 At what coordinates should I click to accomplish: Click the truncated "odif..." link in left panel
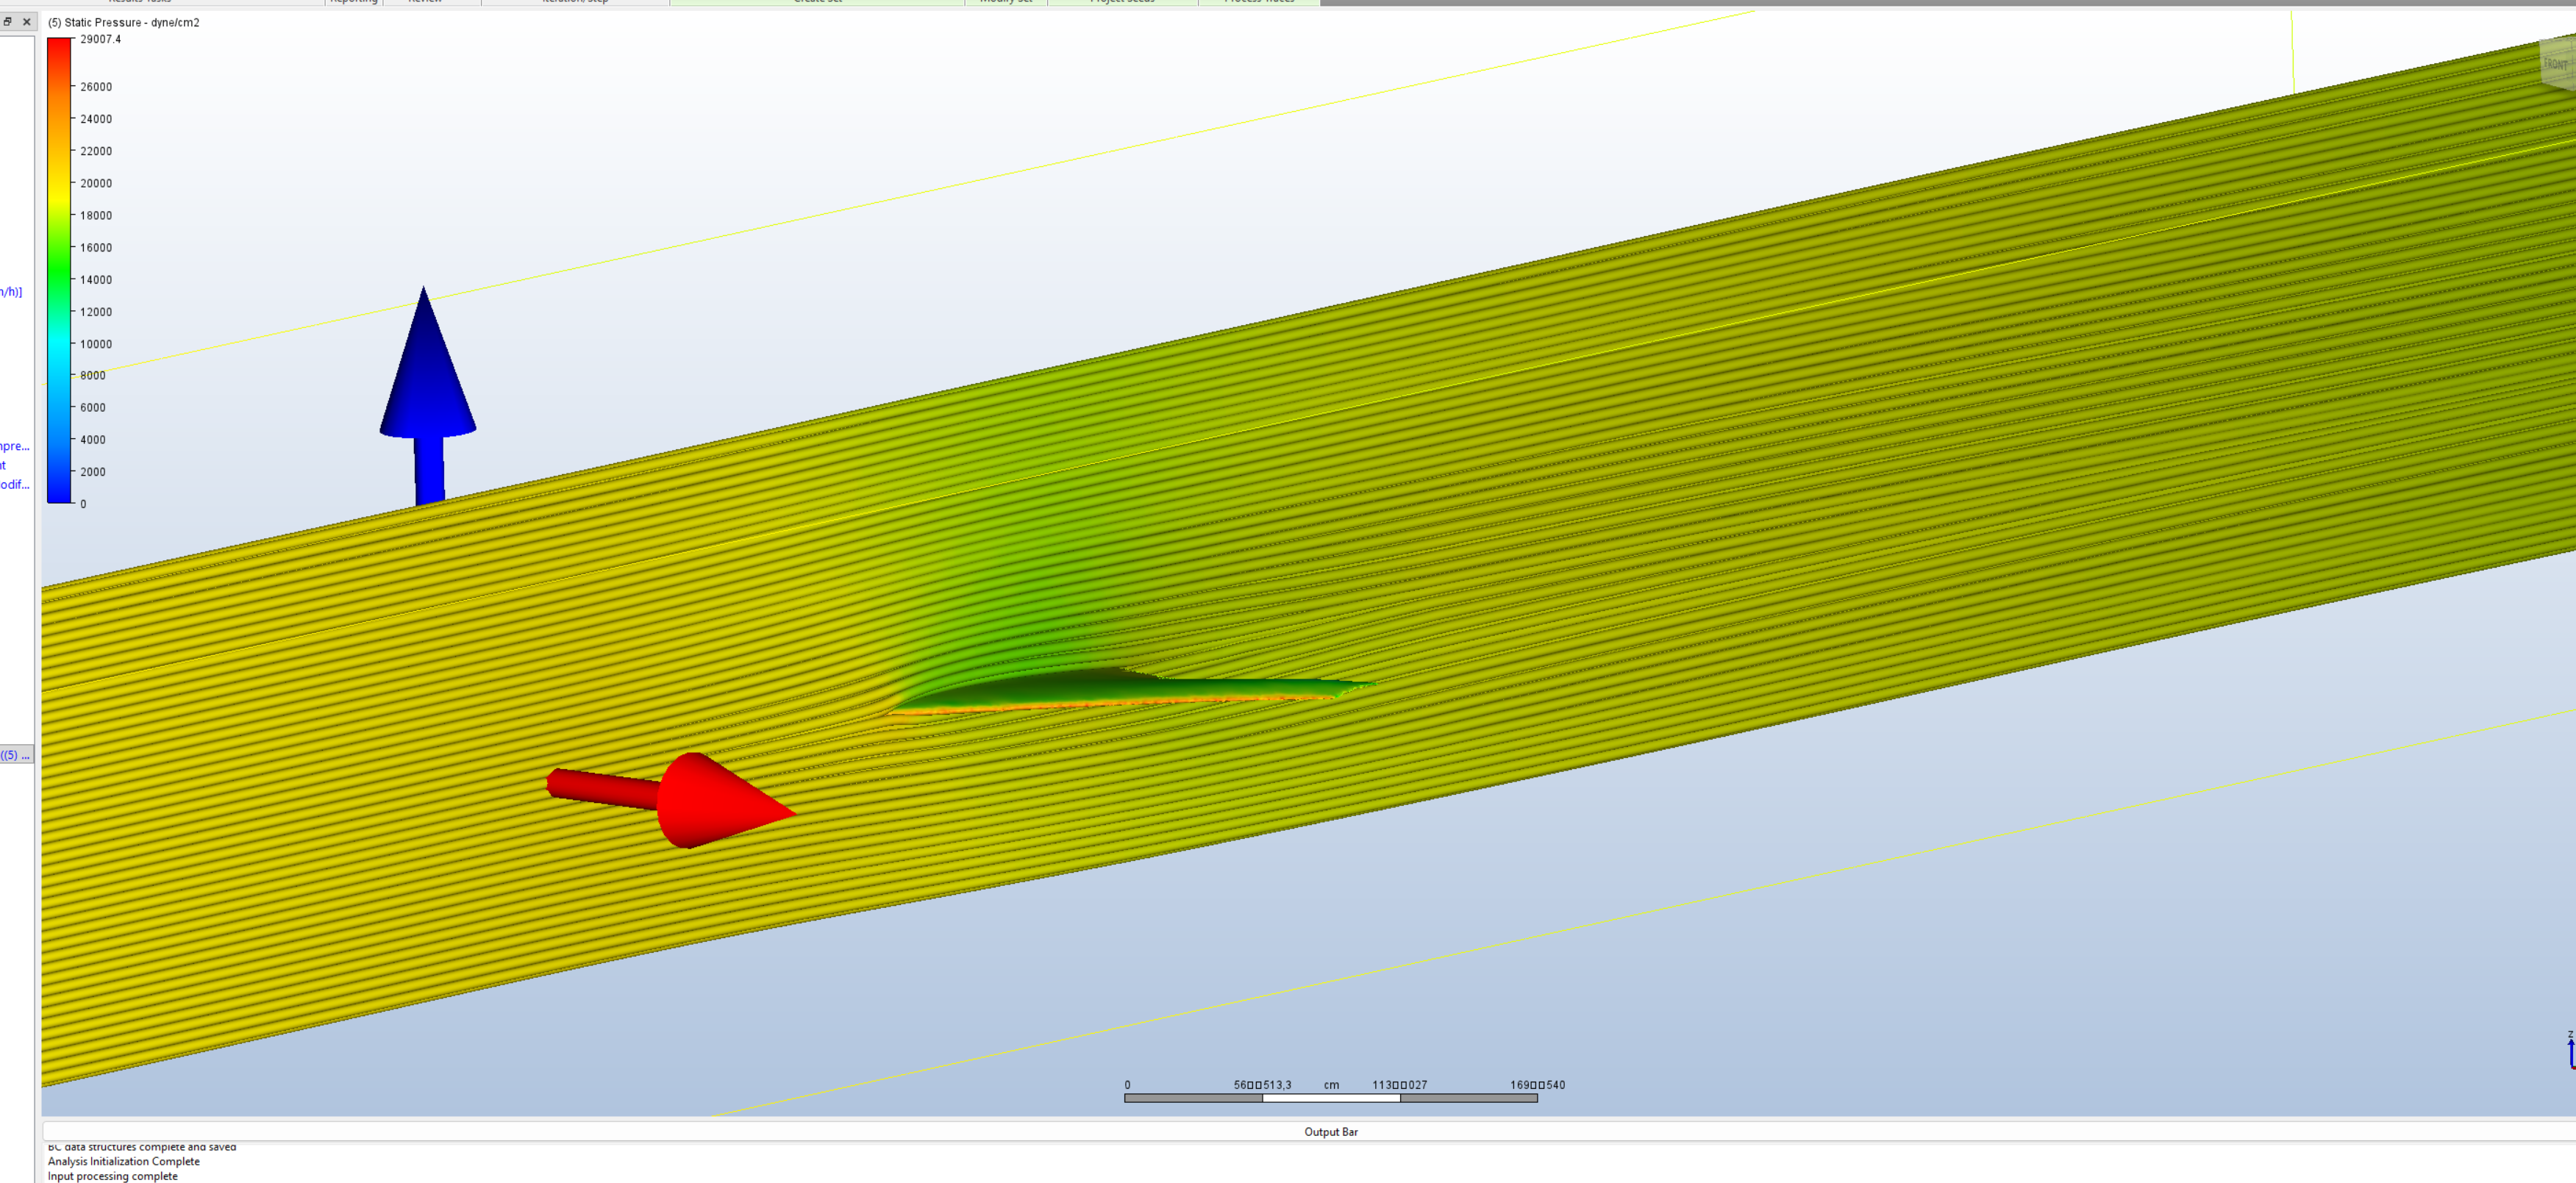pos(14,485)
